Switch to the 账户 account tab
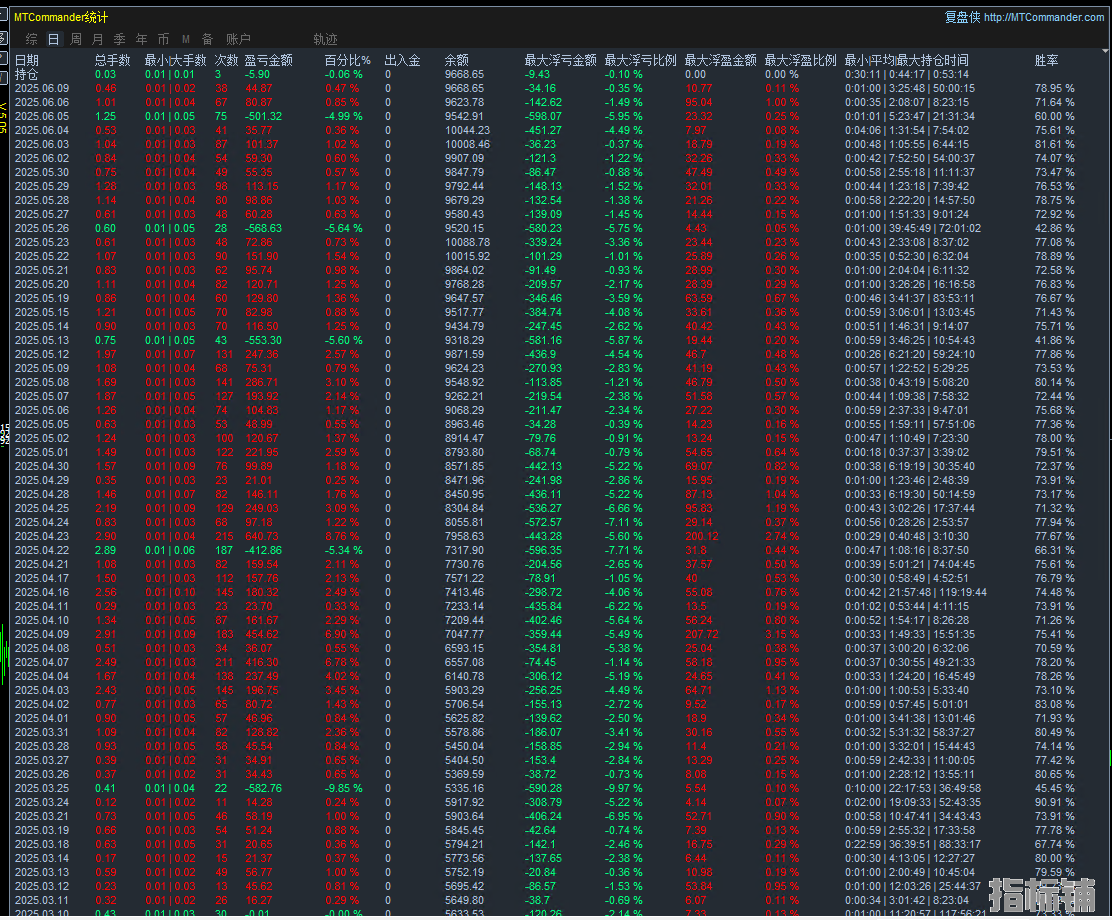This screenshot has width=1112, height=920. click(x=238, y=39)
